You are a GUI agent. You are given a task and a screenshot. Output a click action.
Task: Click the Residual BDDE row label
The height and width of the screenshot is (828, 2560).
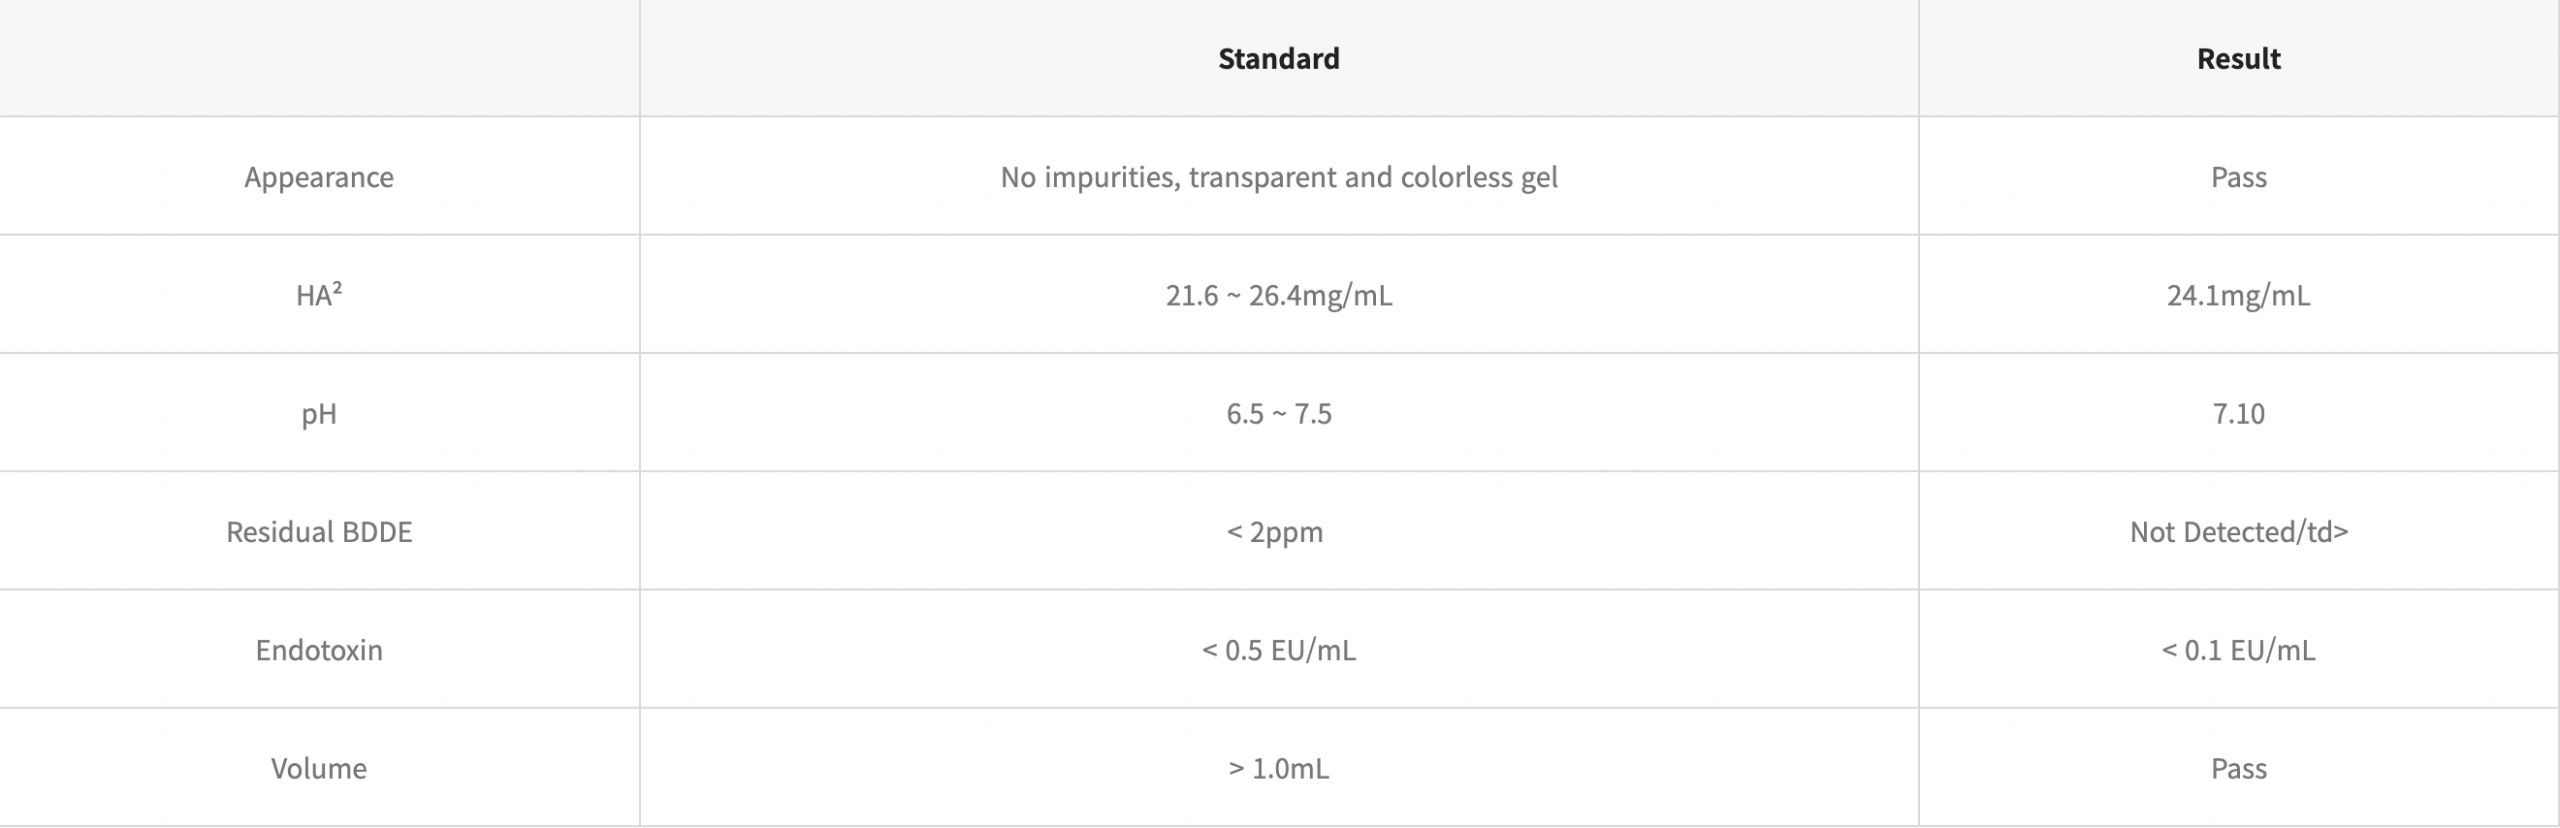319,531
